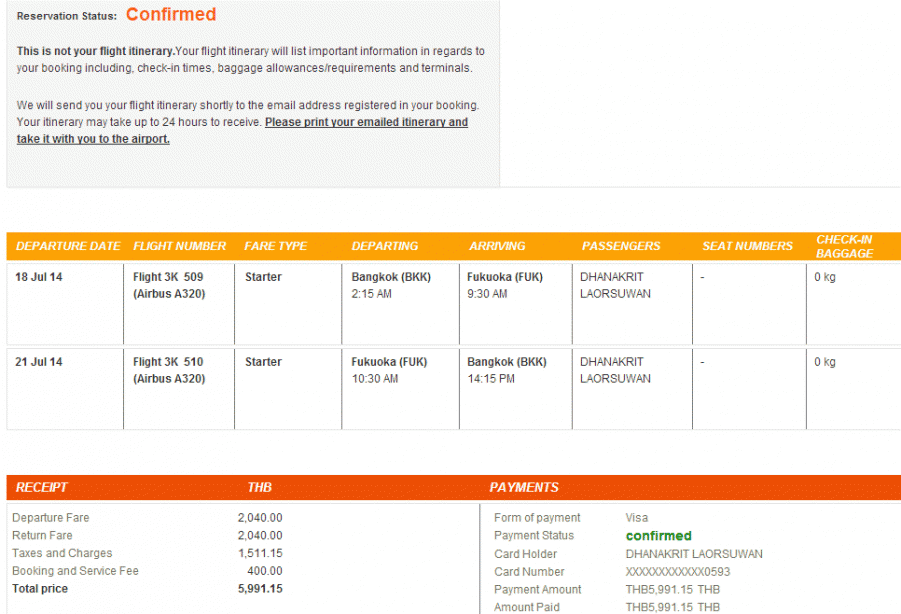Click the 'PASSENGERS' column header
Image resolution: width=901 pixels, height=614 pixels.
pyautogui.click(x=621, y=246)
